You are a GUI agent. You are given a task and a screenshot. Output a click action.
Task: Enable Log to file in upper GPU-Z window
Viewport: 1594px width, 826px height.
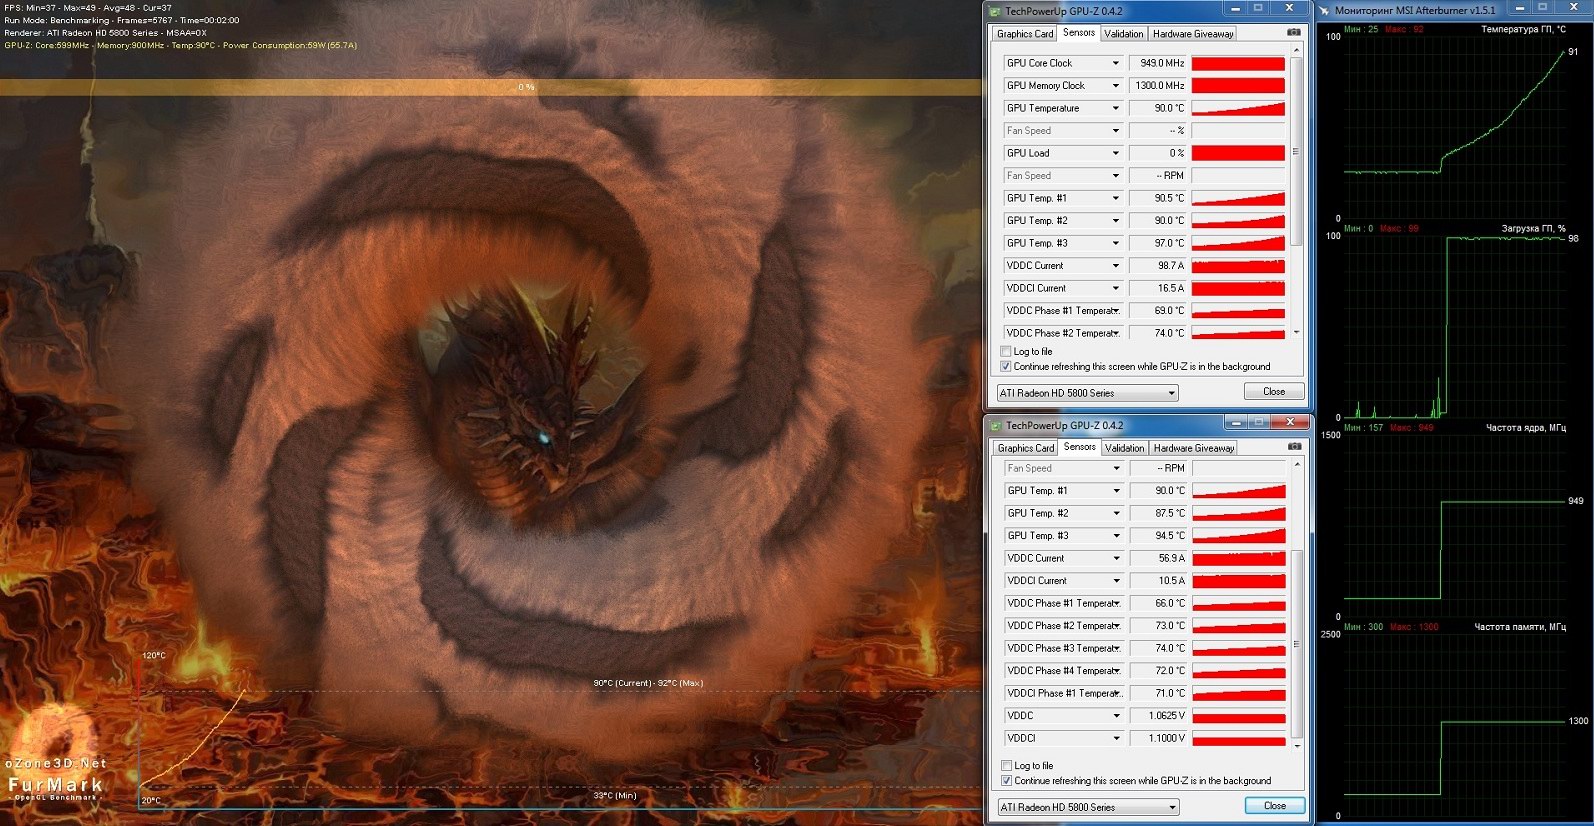click(x=1006, y=352)
